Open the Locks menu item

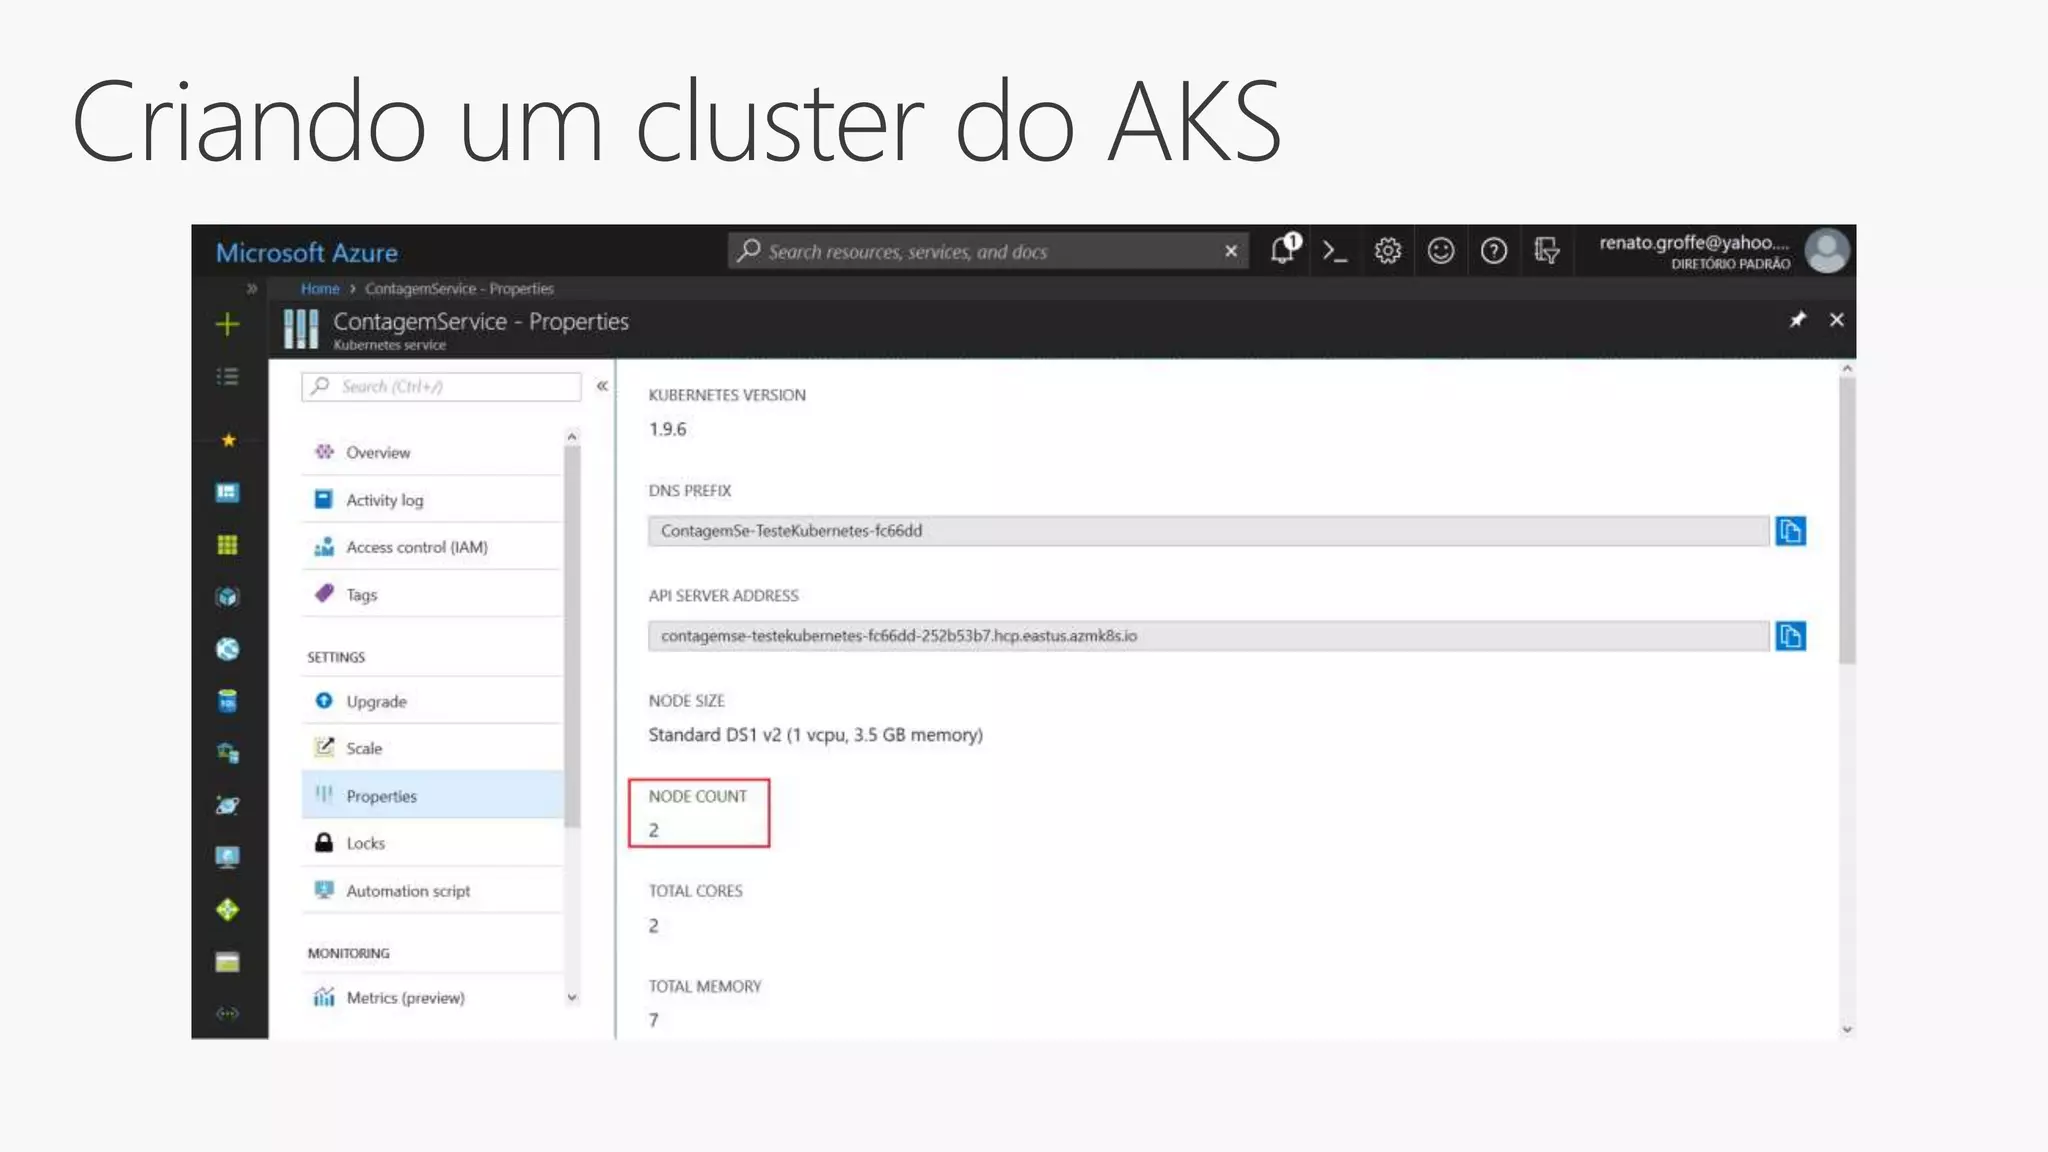pos(432,843)
